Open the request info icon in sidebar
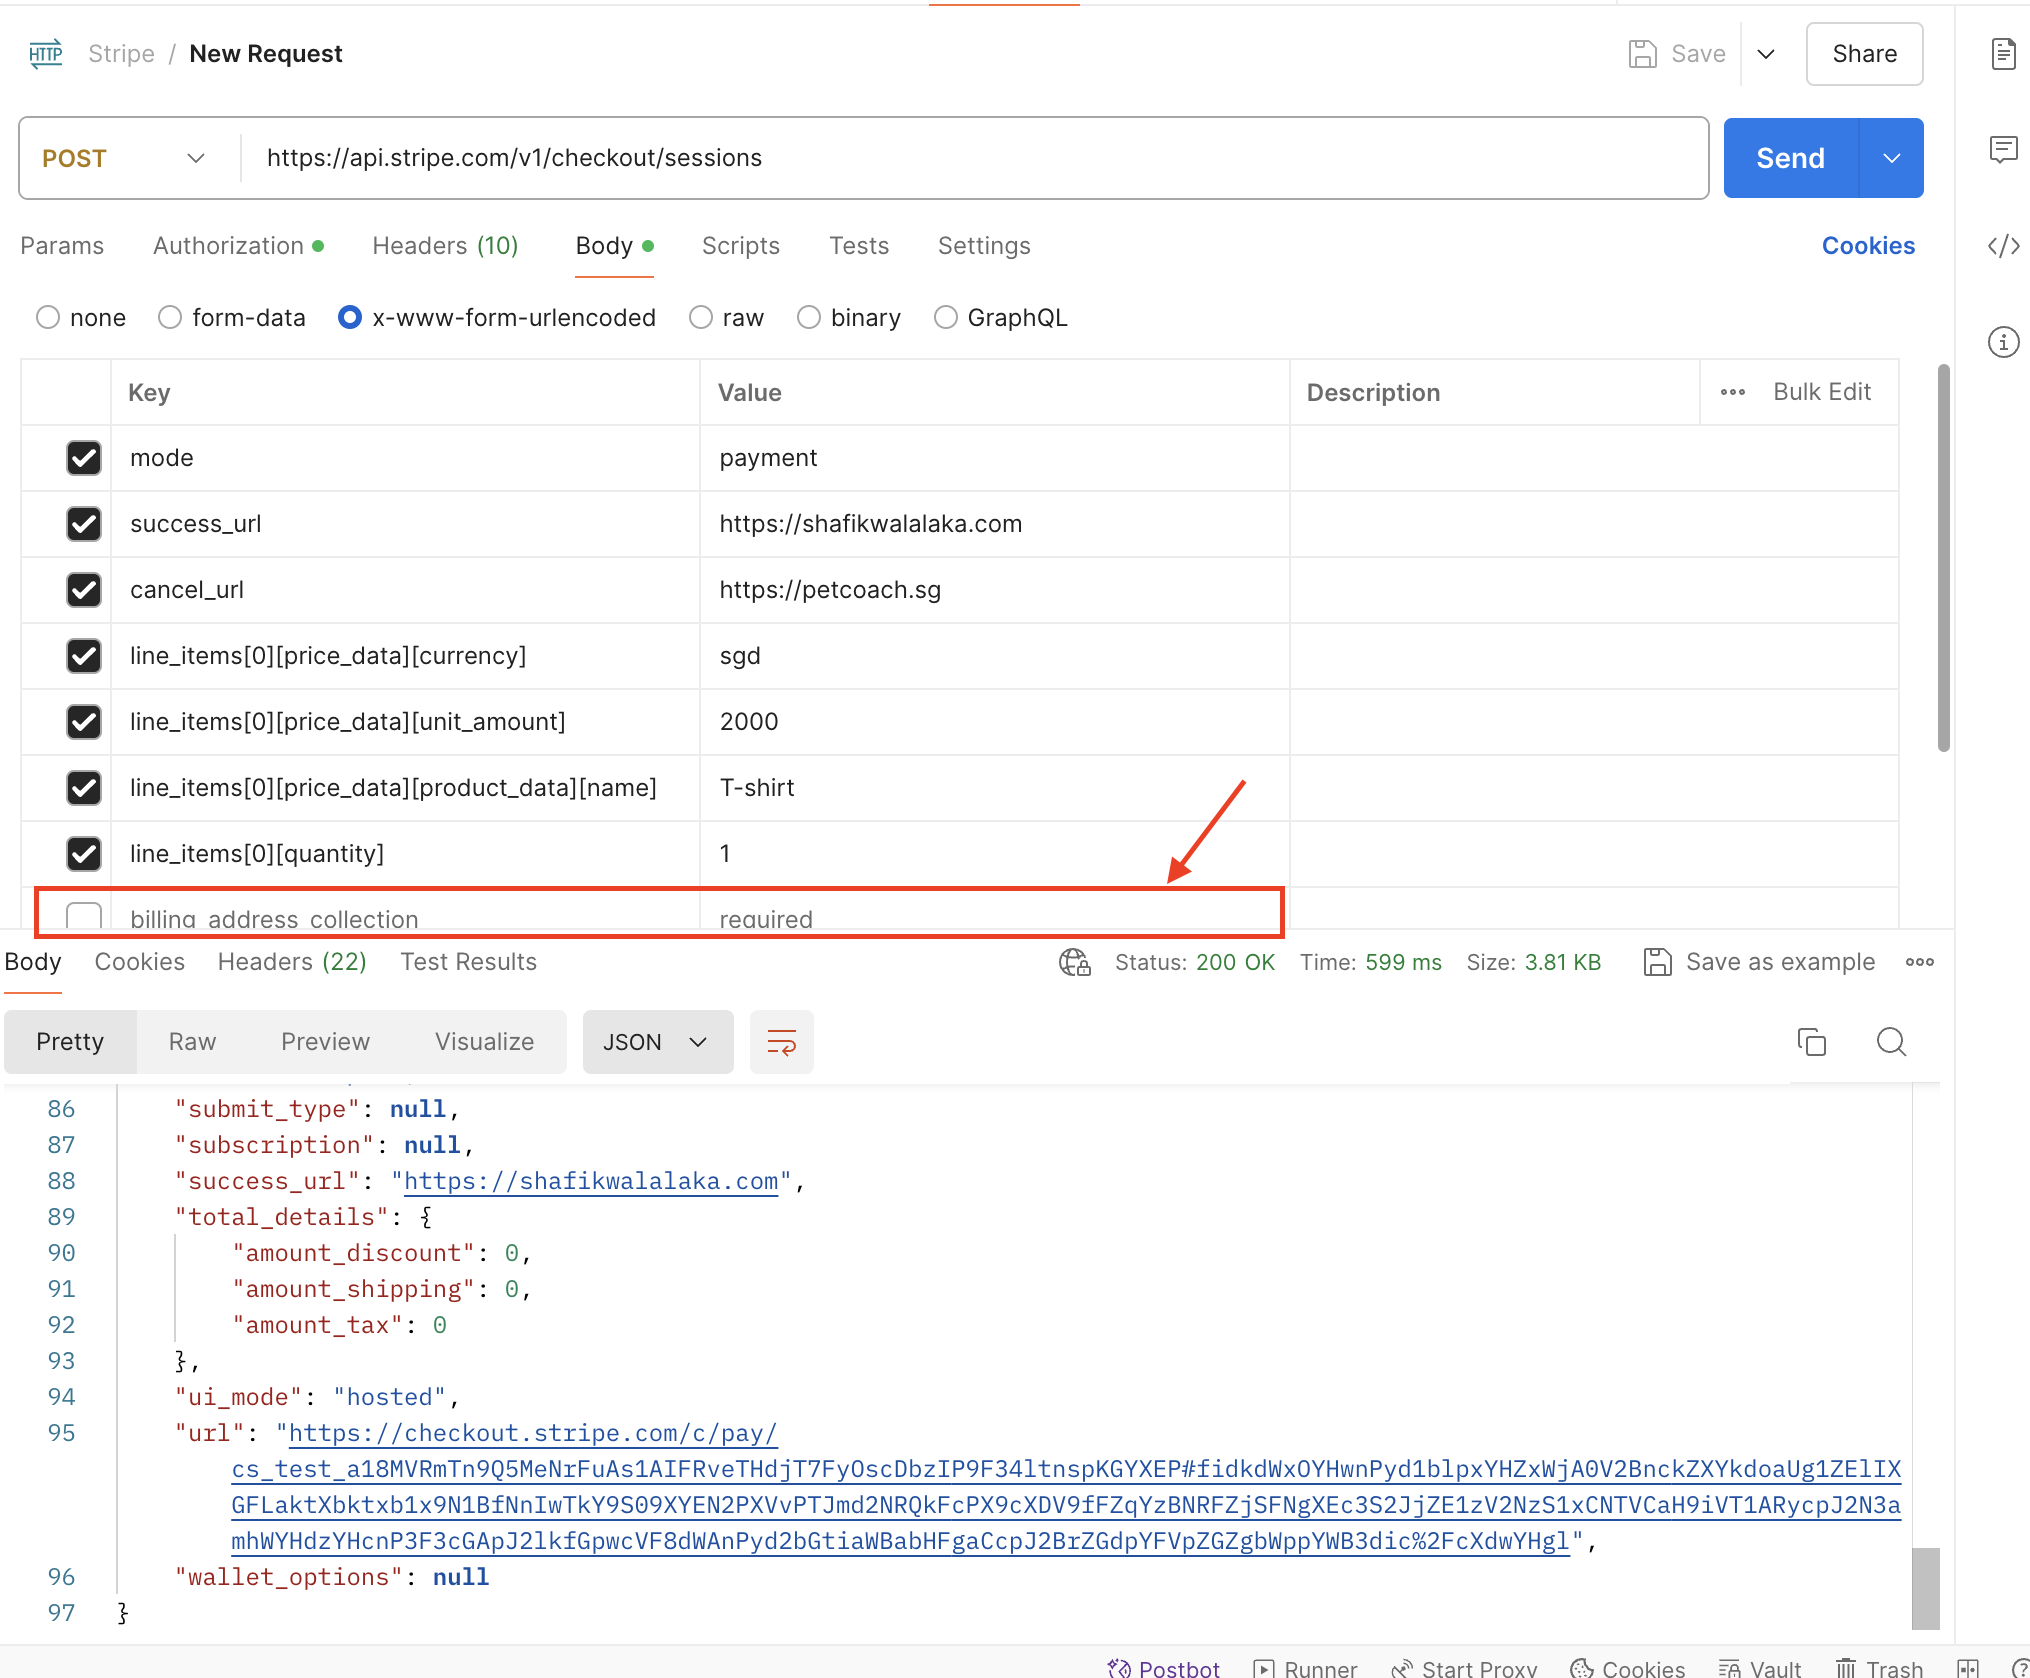Viewport: 2030px width, 1678px height. coord(2003,342)
